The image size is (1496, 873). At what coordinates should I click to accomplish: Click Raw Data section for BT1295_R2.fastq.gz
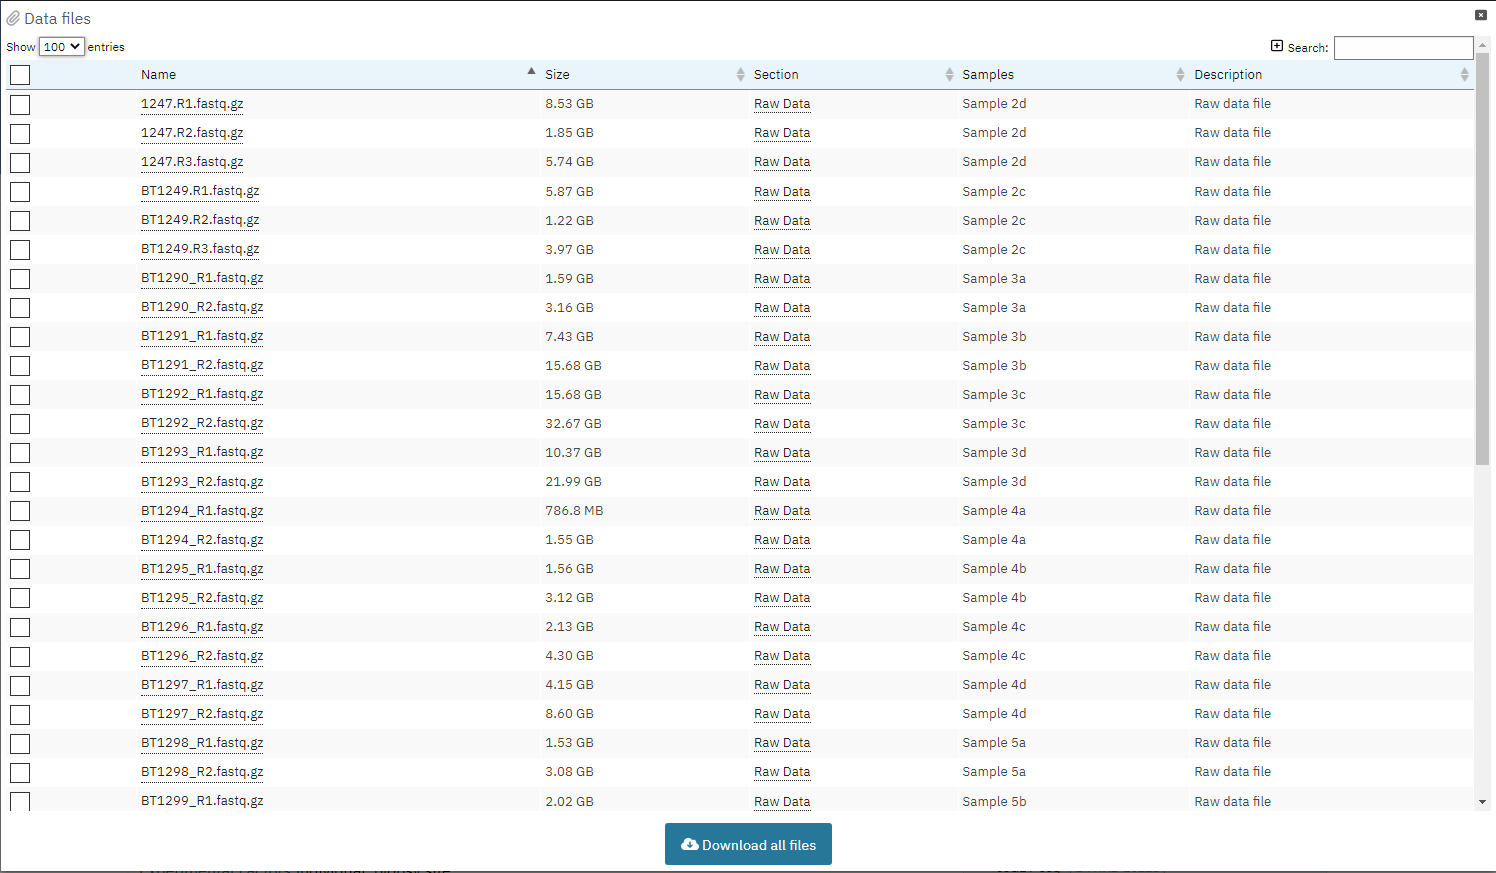(782, 598)
